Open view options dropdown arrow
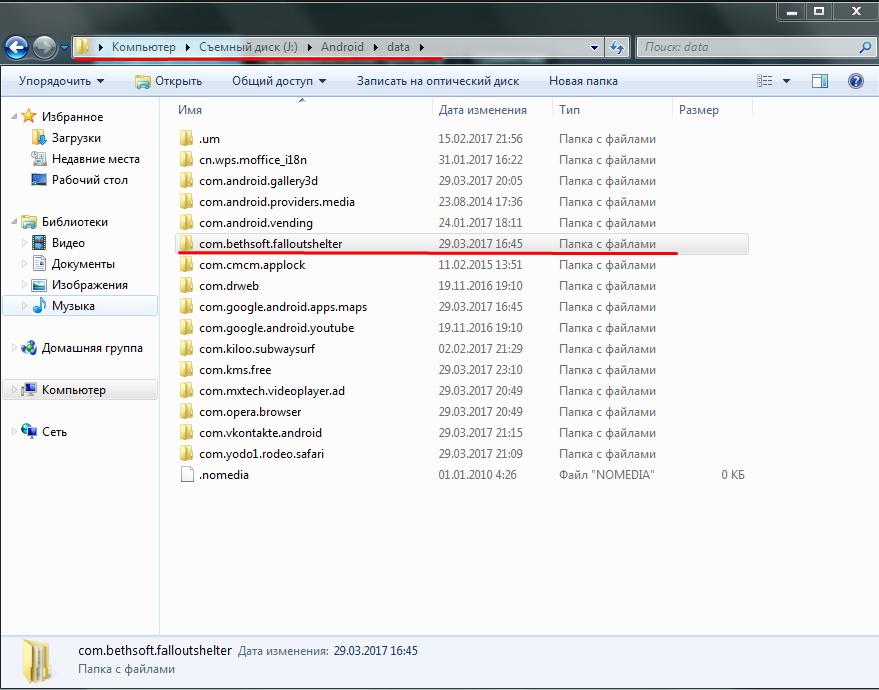 tap(786, 81)
